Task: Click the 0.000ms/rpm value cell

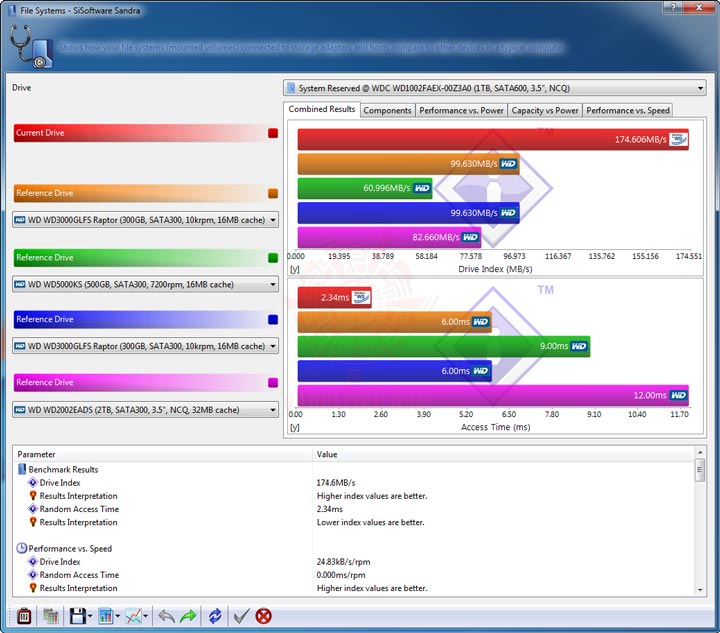Action: [x=341, y=575]
